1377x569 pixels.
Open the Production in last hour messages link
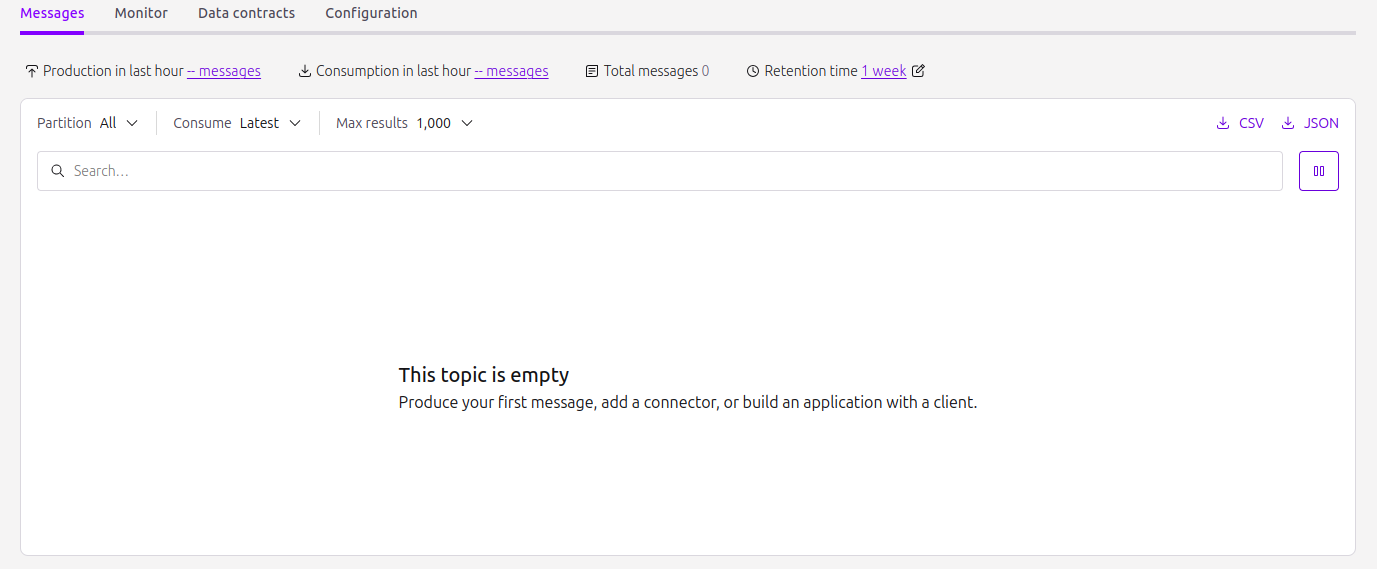click(224, 71)
